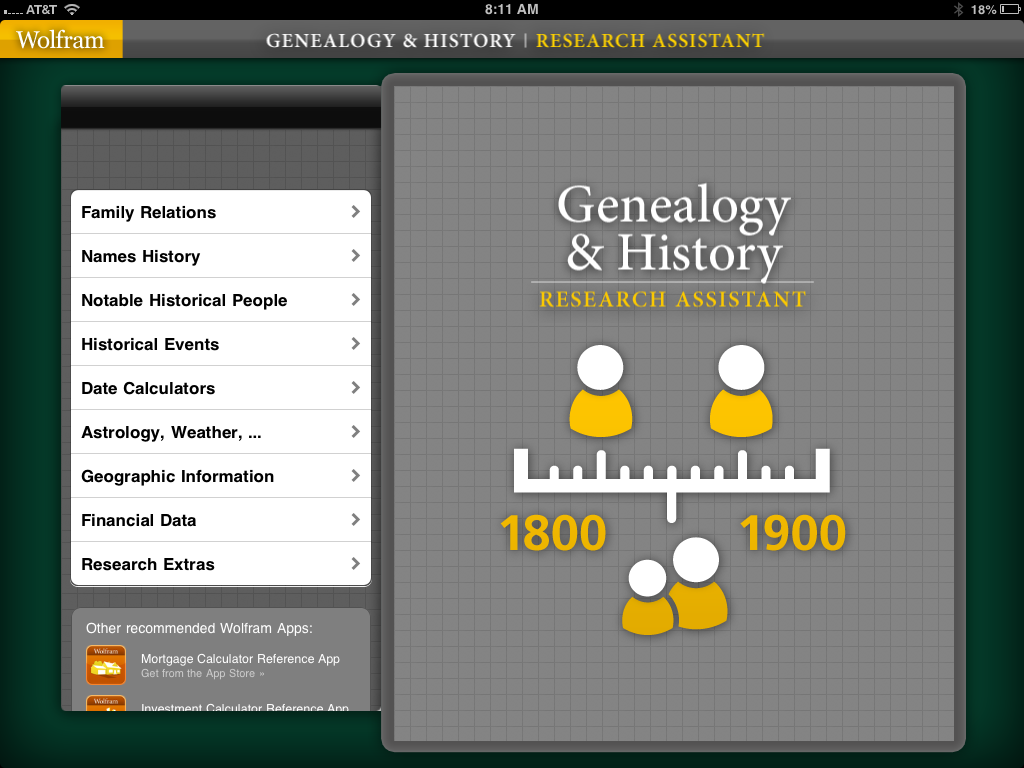Tap the Wolfram logo badge
The width and height of the screenshot is (1024, 768).
coord(61,40)
